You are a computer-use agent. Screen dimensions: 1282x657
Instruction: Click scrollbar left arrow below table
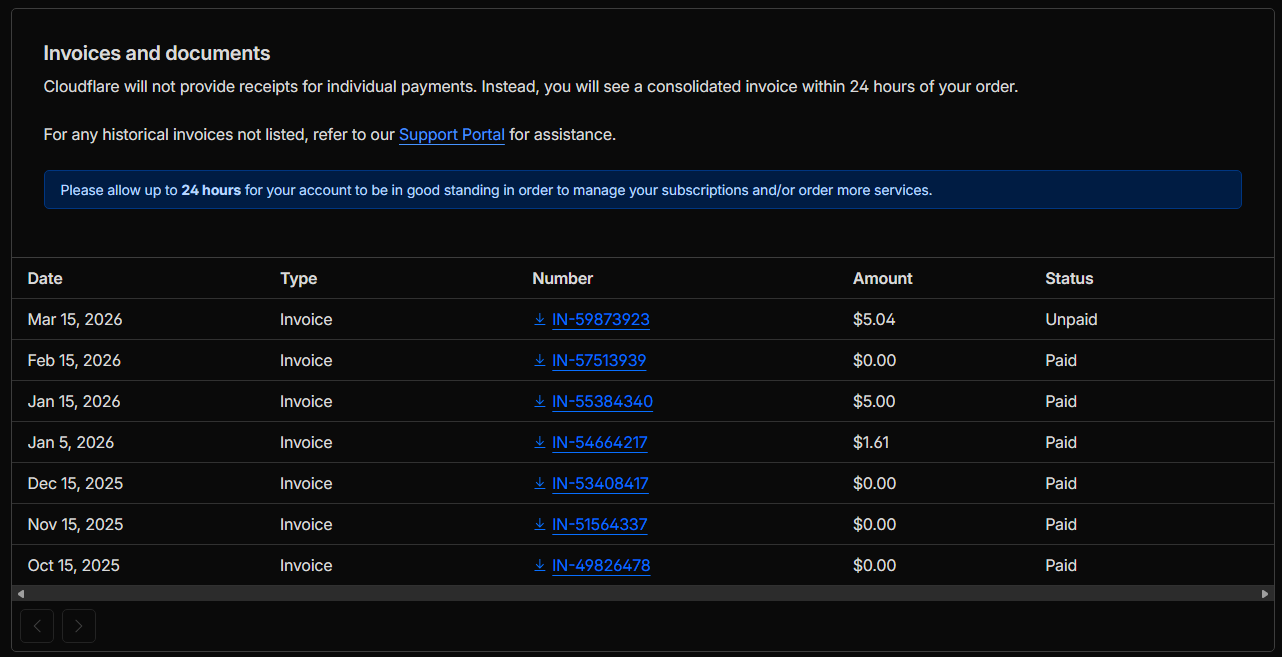click(x=21, y=594)
